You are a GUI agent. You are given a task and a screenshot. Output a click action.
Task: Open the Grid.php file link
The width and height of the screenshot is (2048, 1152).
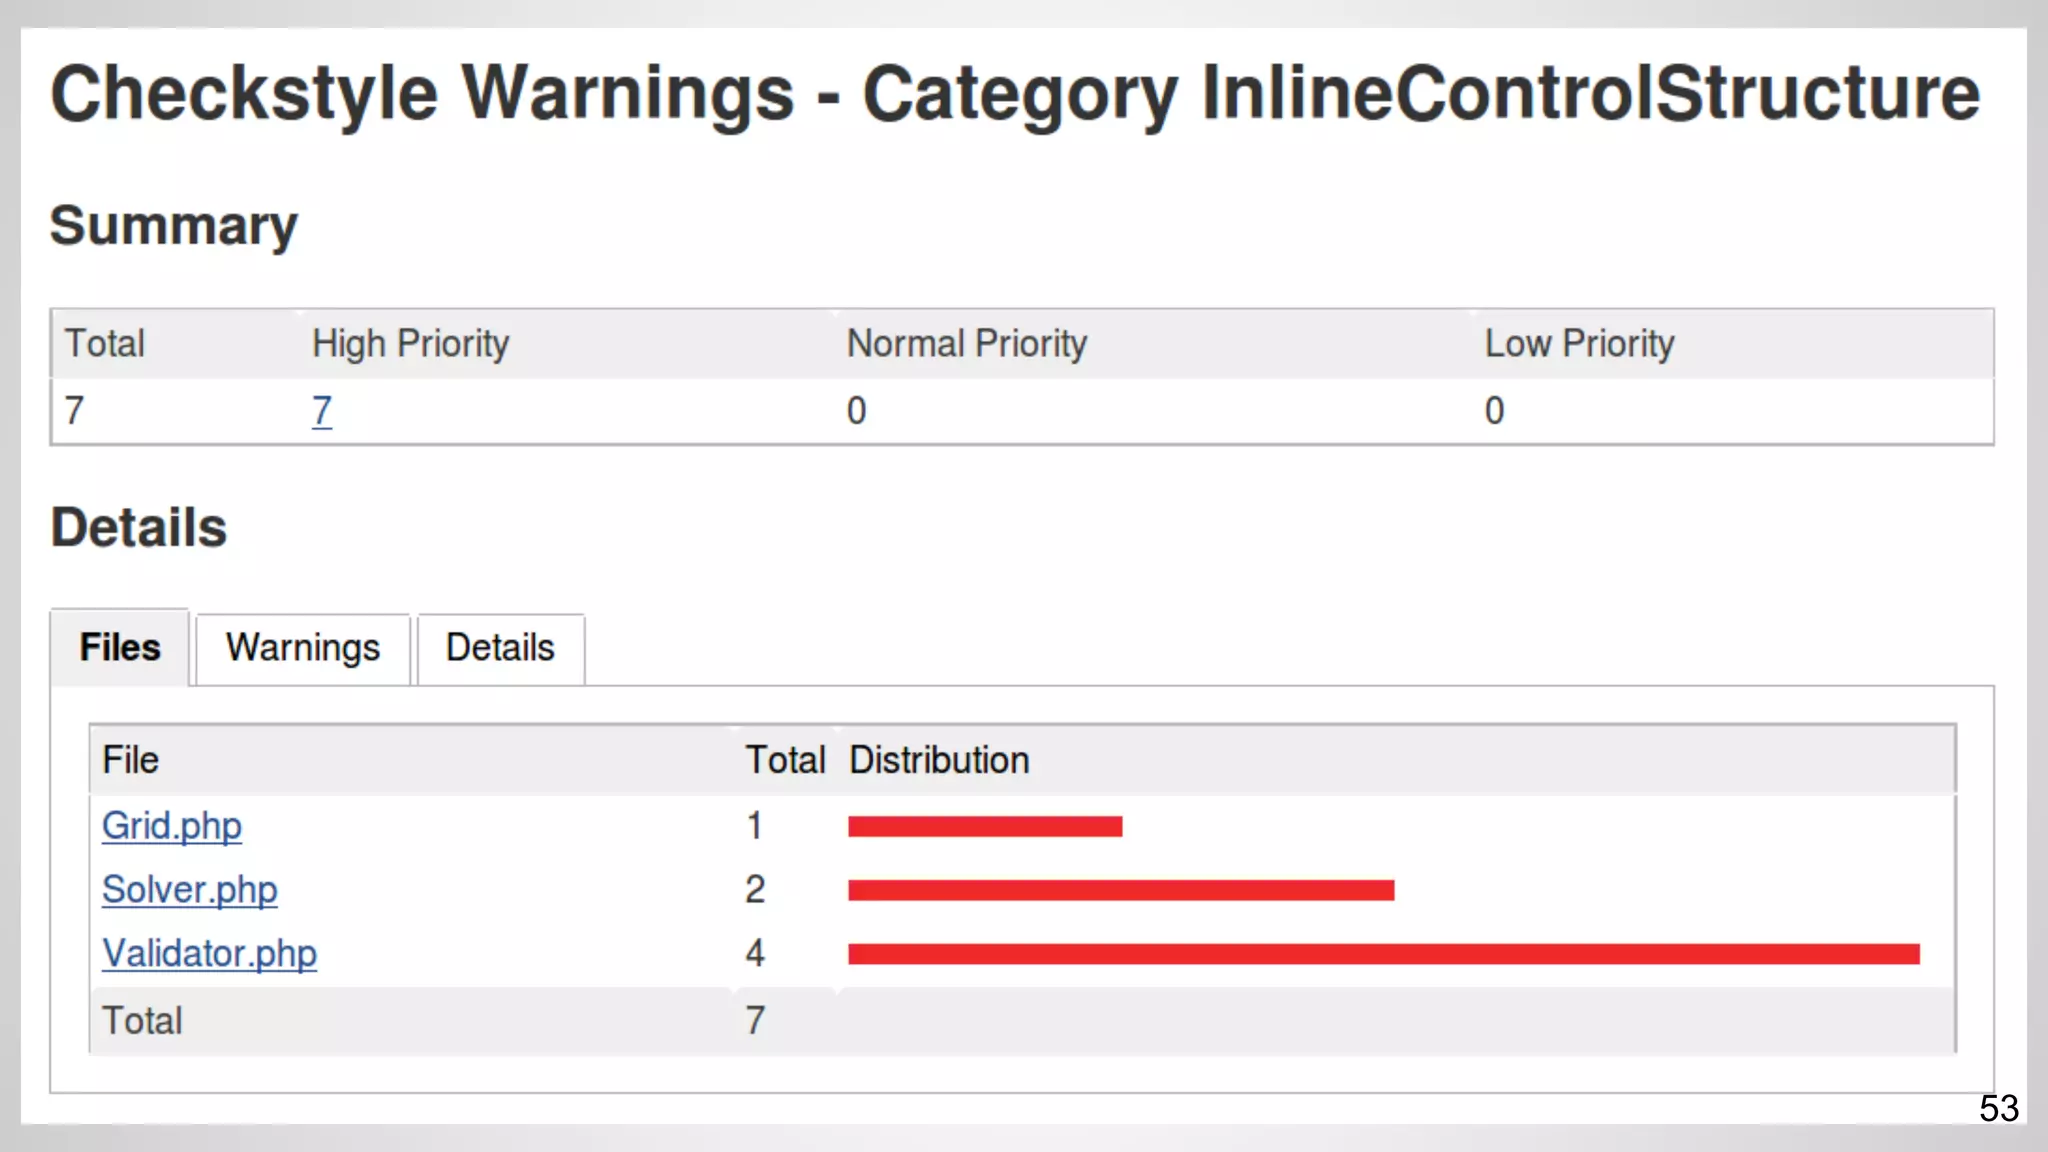point(172,826)
